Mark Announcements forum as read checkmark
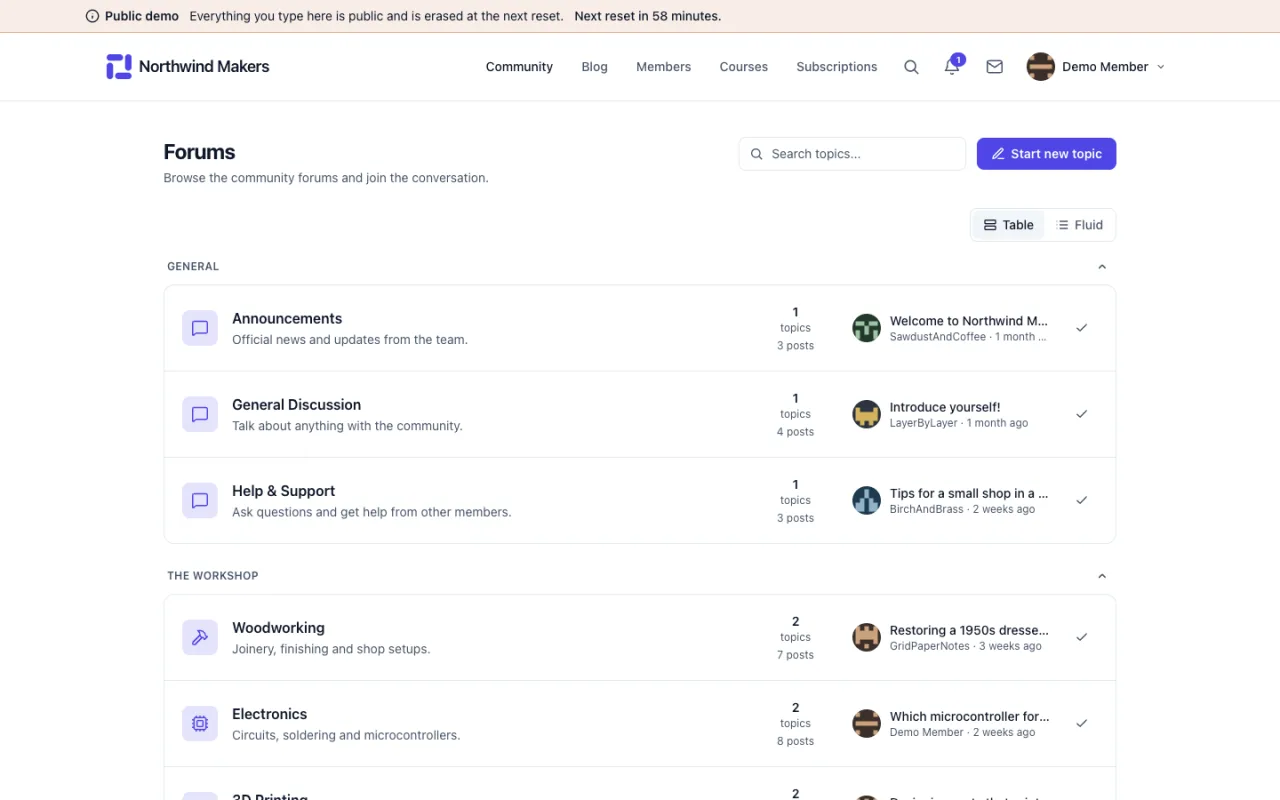Image resolution: width=1280 pixels, height=800 pixels. [1081, 328]
